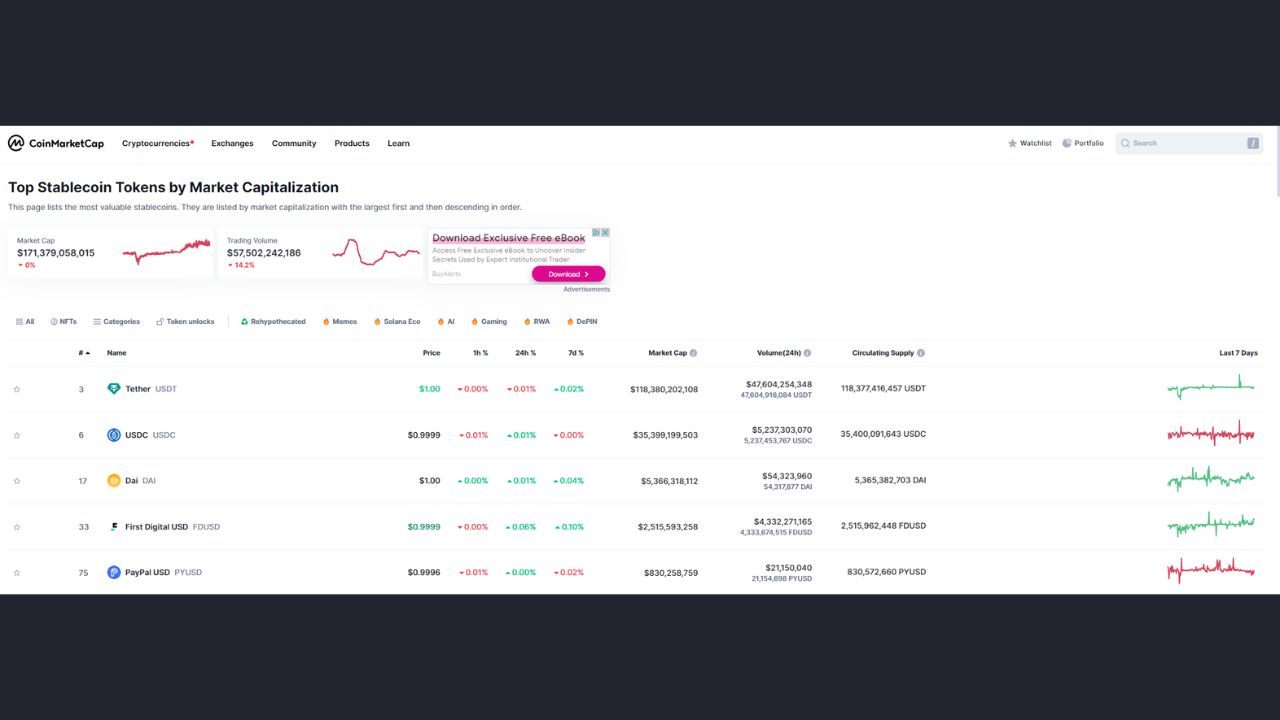Select the Gaming category filter
Image resolution: width=1280 pixels, height=720 pixels.
point(489,322)
